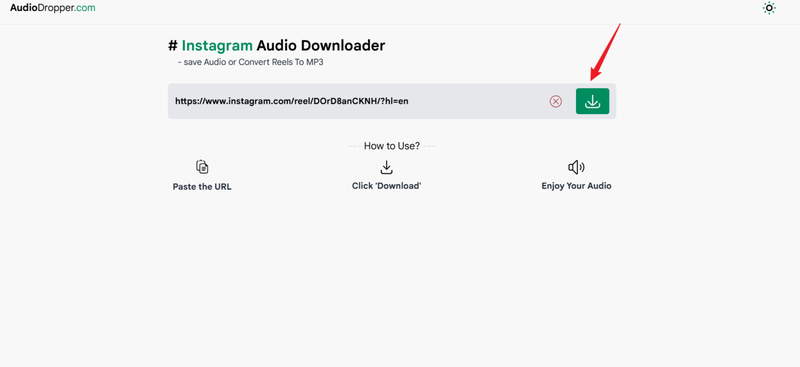Toggle the light/dark theme sun icon
Screen dimensions: 800x367
(x=769, y=8)
